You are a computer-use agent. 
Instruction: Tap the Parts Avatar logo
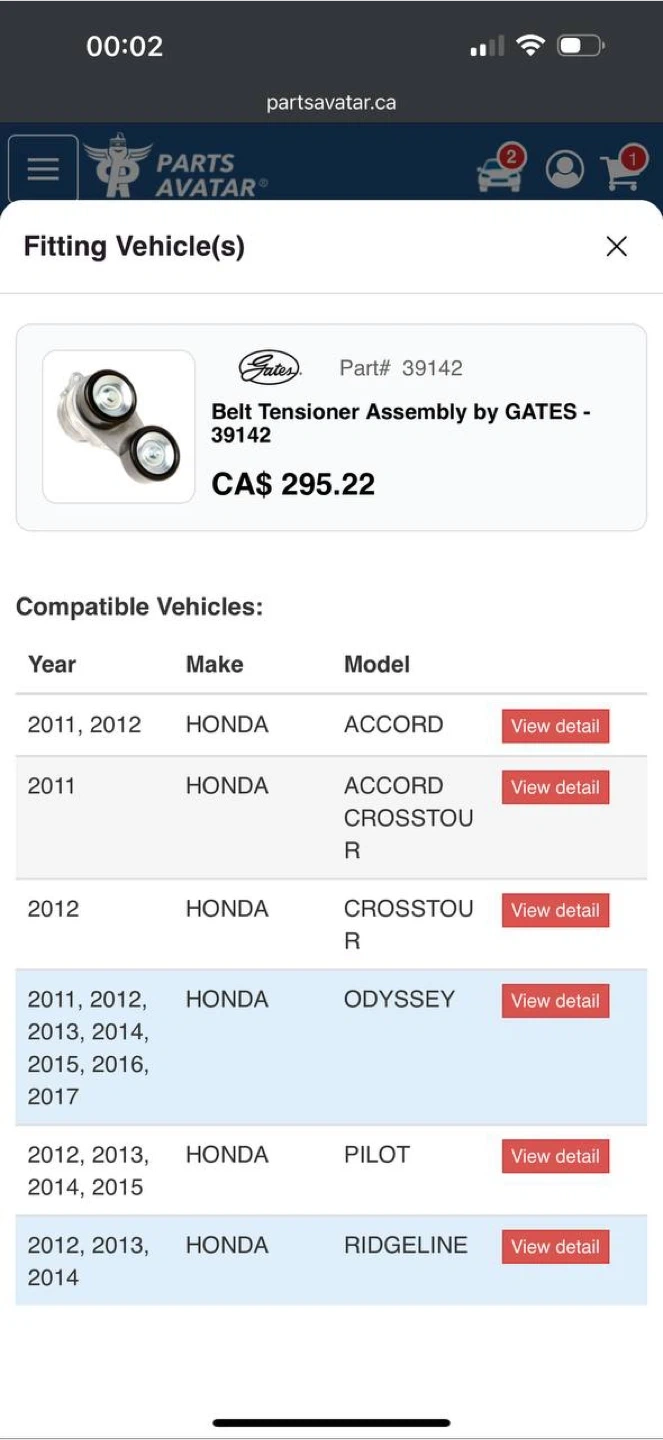[175, 167]
